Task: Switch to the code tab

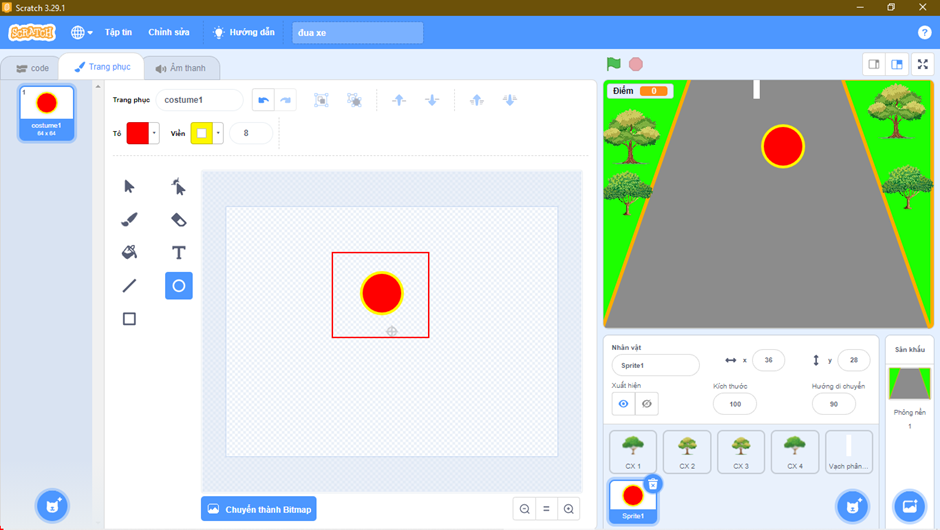Action: pyautogui.click(x=32, y=68)
